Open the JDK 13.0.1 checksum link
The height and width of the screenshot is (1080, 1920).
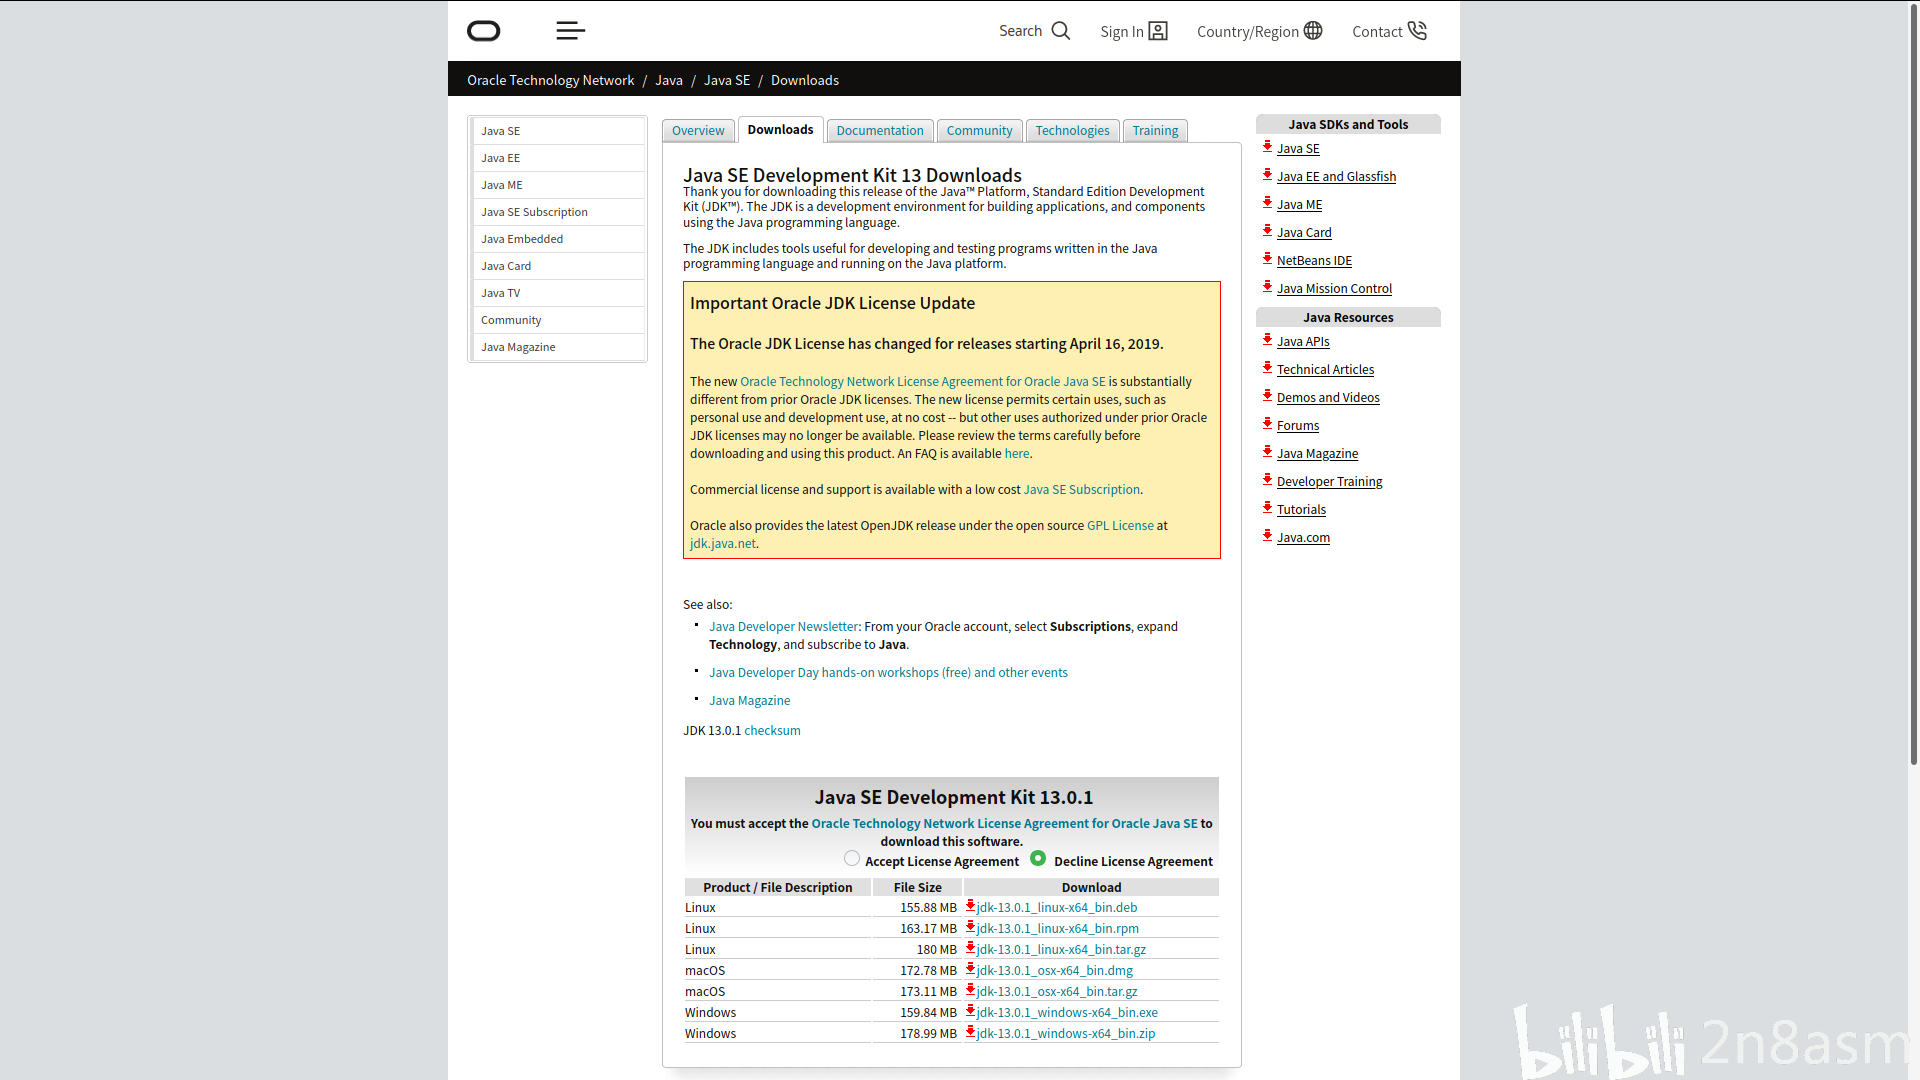tap(771, 730)
